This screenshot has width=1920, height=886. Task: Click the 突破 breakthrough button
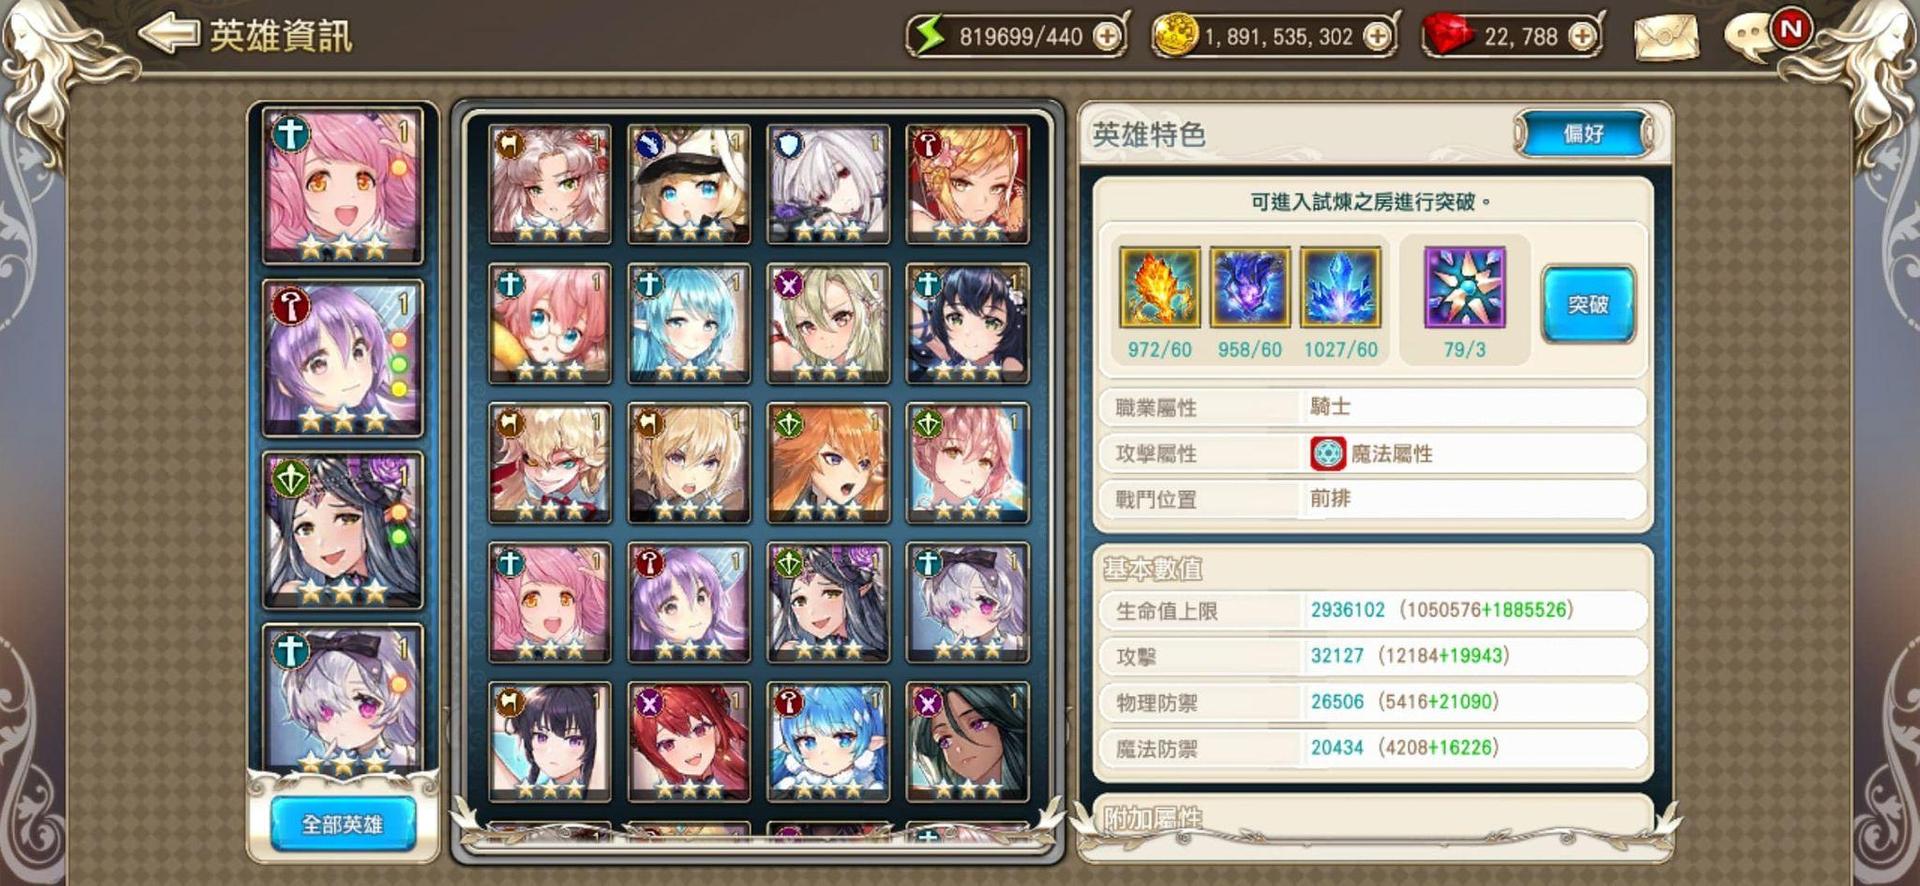[x=1588, y=304]
